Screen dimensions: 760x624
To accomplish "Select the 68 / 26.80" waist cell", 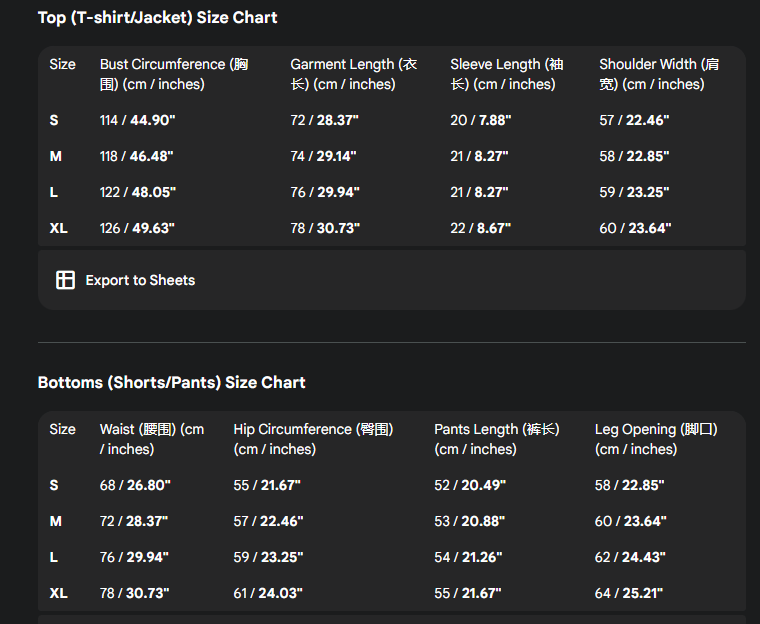I will (135, 485).
